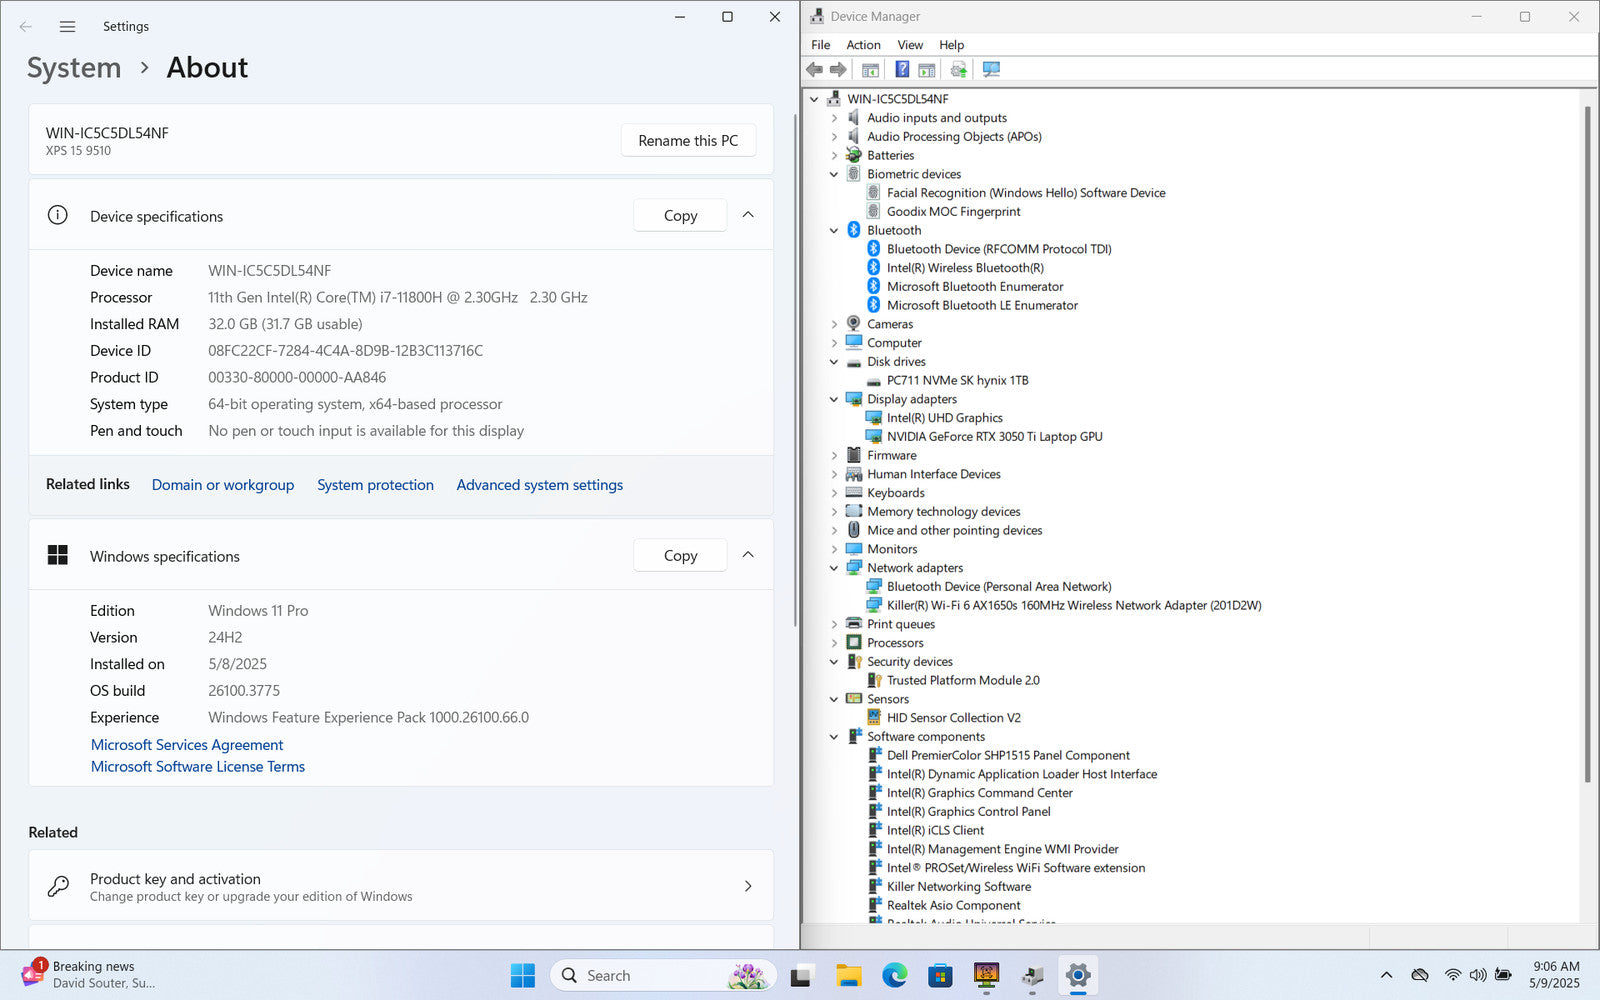Open System protection link
This screenshot has height=1000, width=1600.
(x=375, y=485)
